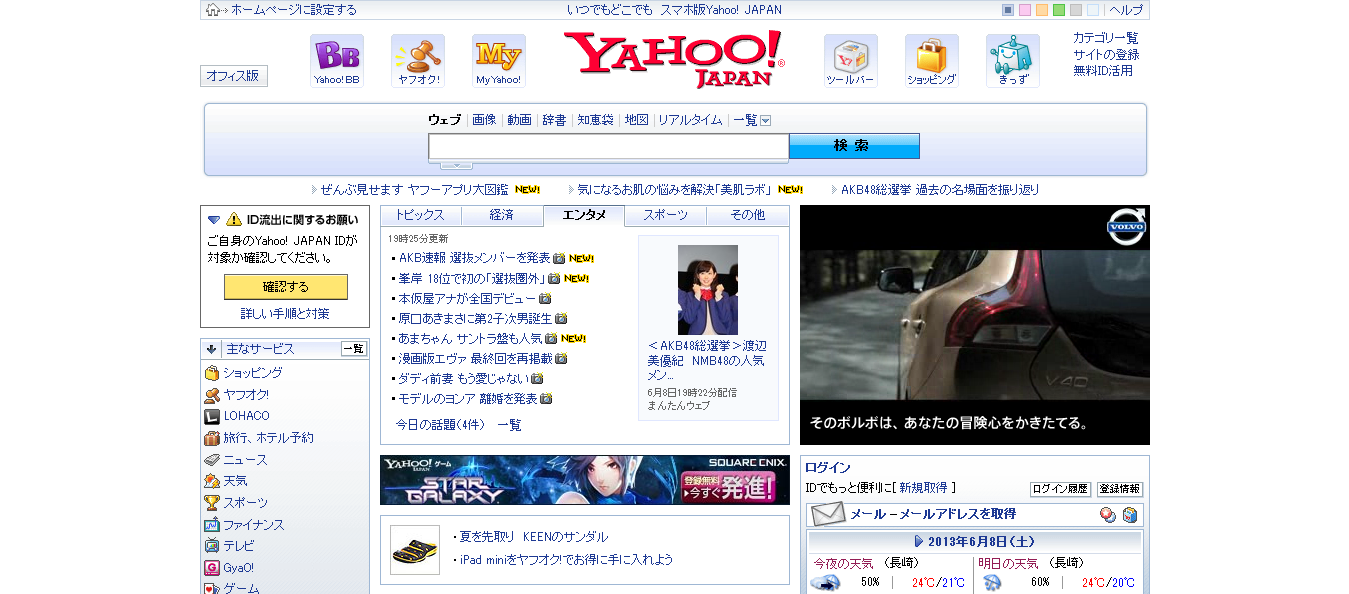Viewport: 1349px width, 594px height.
Task: Click the 一覧 button in 主なサービス
Action: pos(354,349)
